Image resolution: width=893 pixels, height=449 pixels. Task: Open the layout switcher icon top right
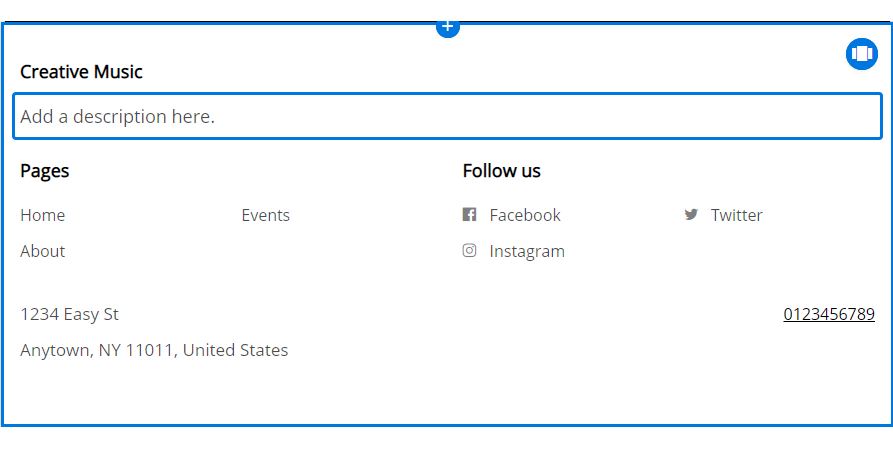tap(862, 54)
